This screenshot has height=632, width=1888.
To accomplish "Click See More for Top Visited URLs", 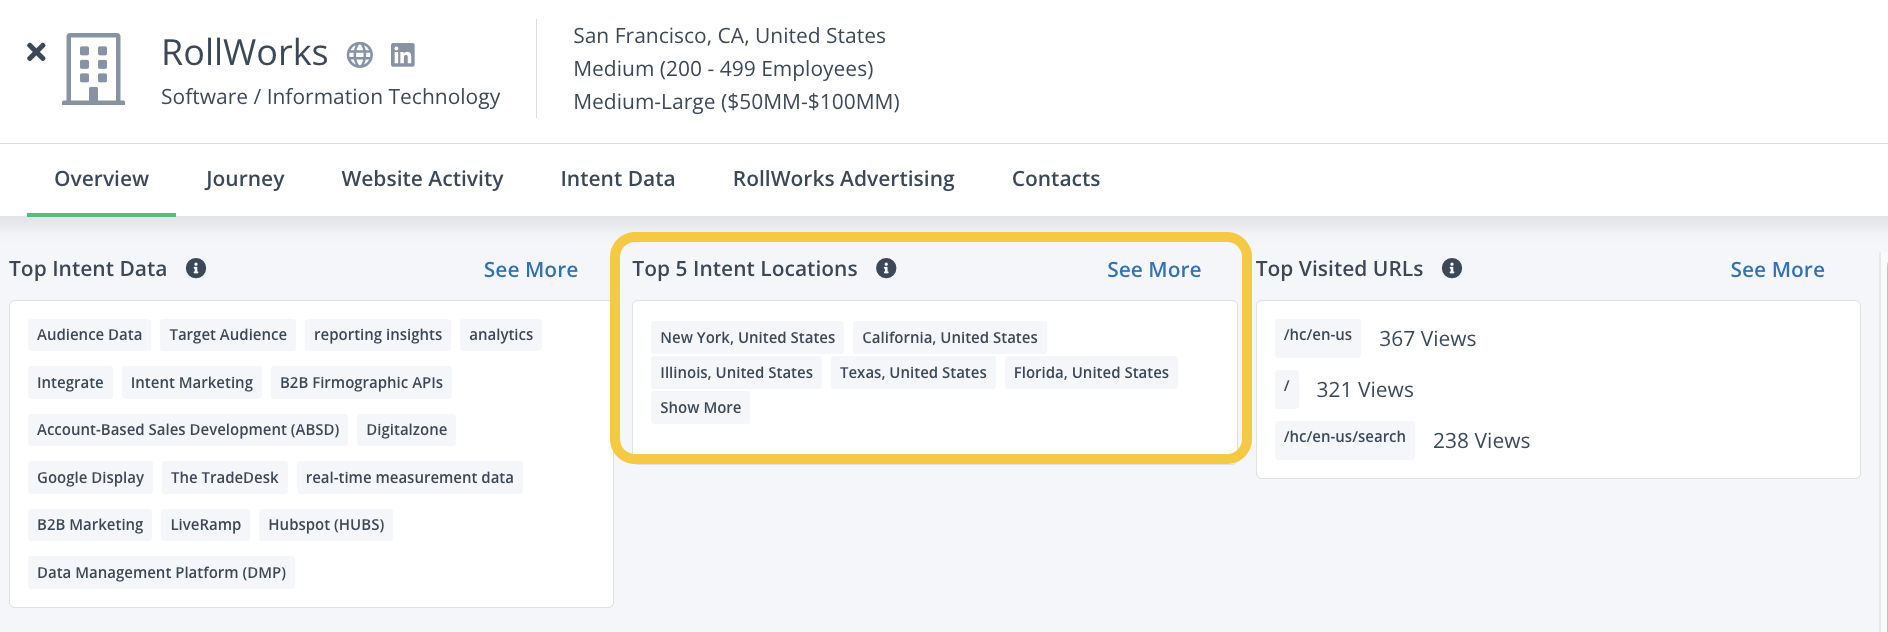I will click(x=1777, y=270).
